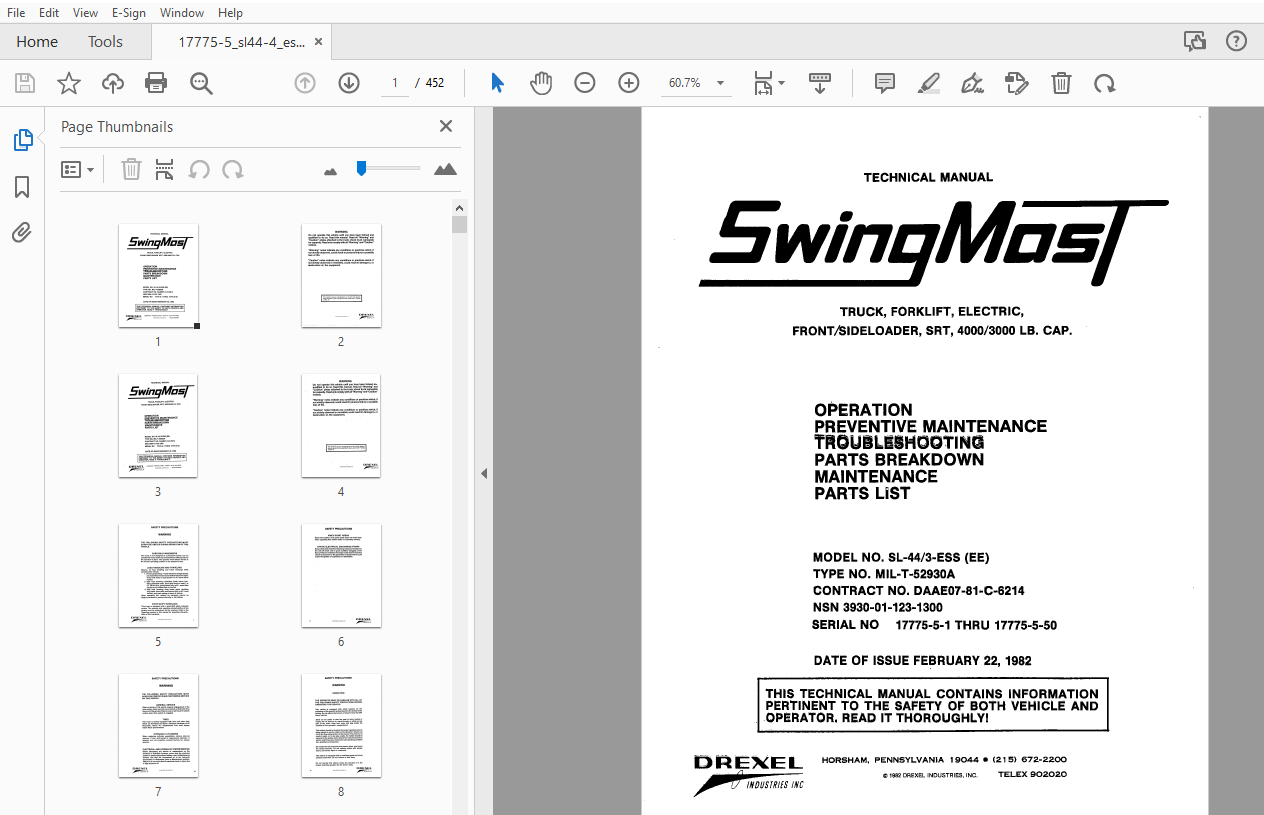The width and height of the screenshot is (1264, 815).
Task: Rotate thumbnail counterclockwise
Action: pyautogui.click(x=199, y=170)
